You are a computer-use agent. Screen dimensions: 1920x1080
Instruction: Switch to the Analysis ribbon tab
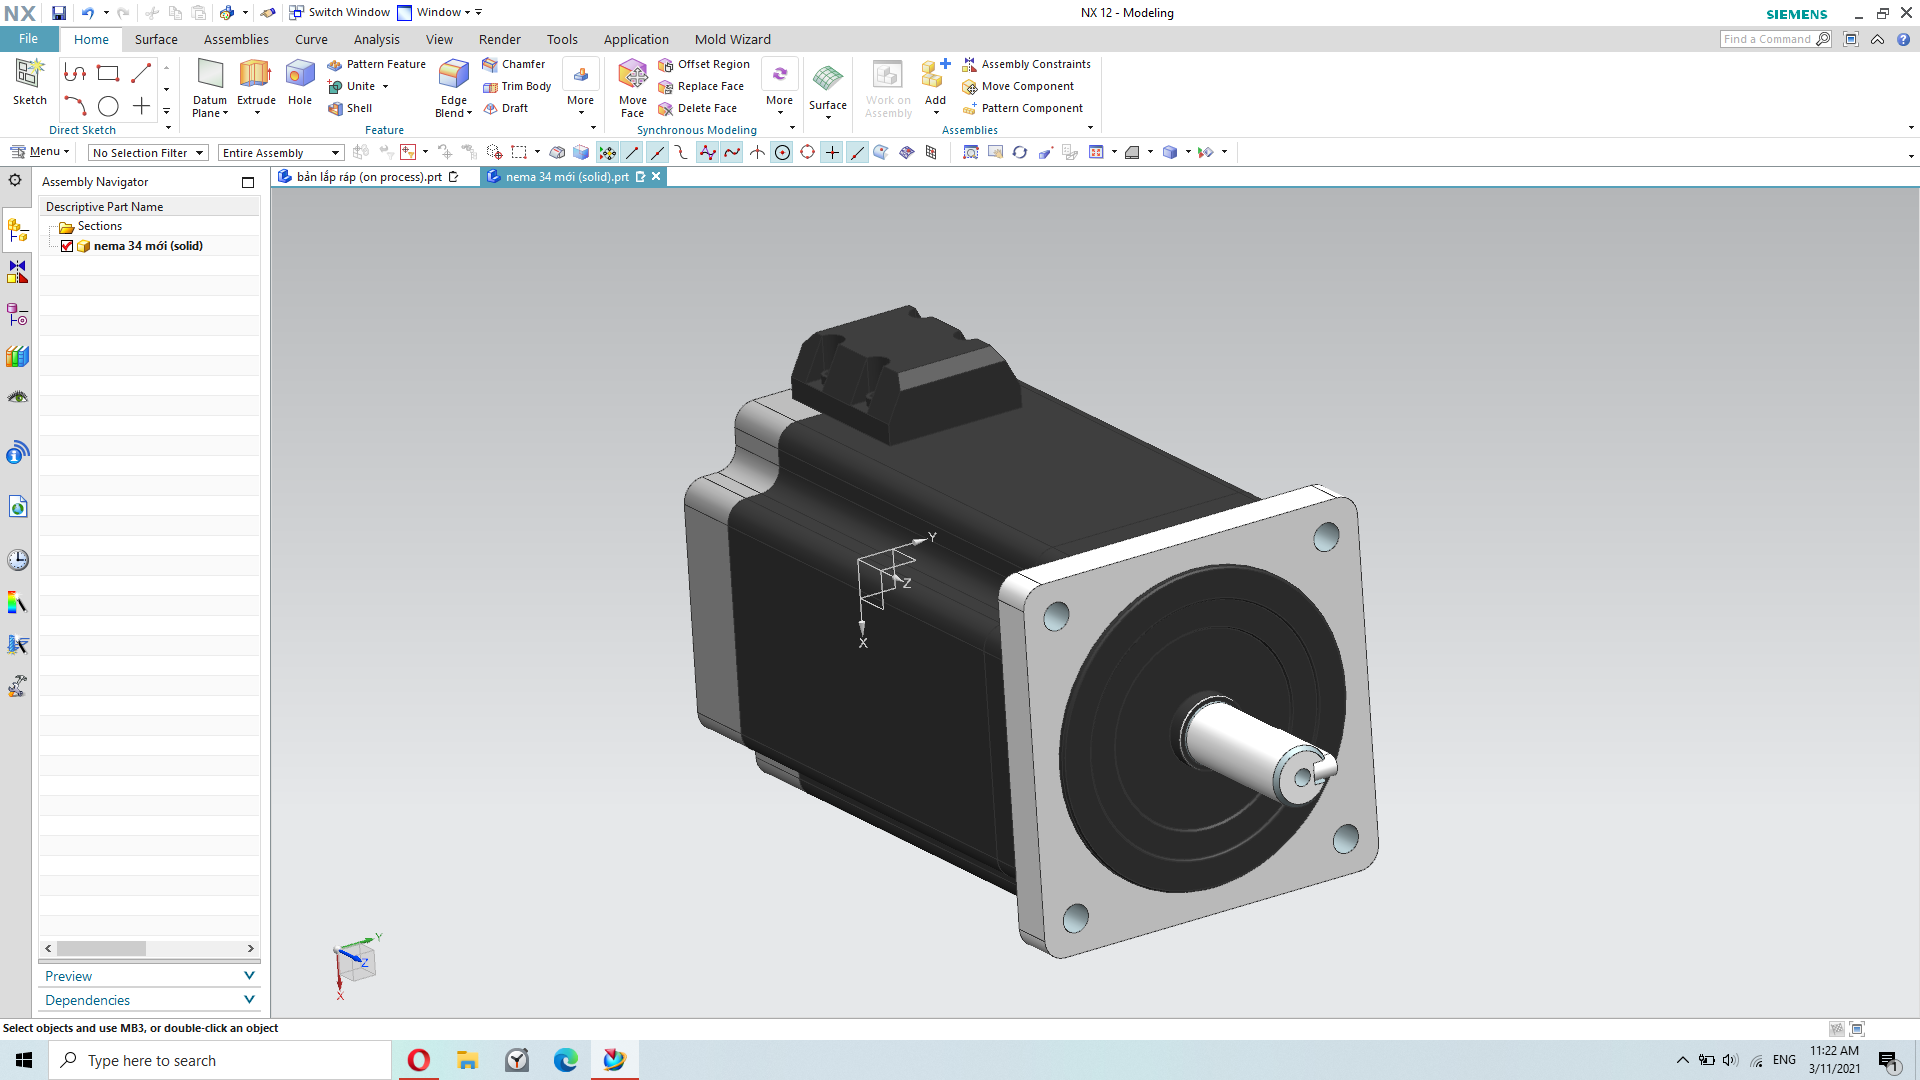(376, 39)
